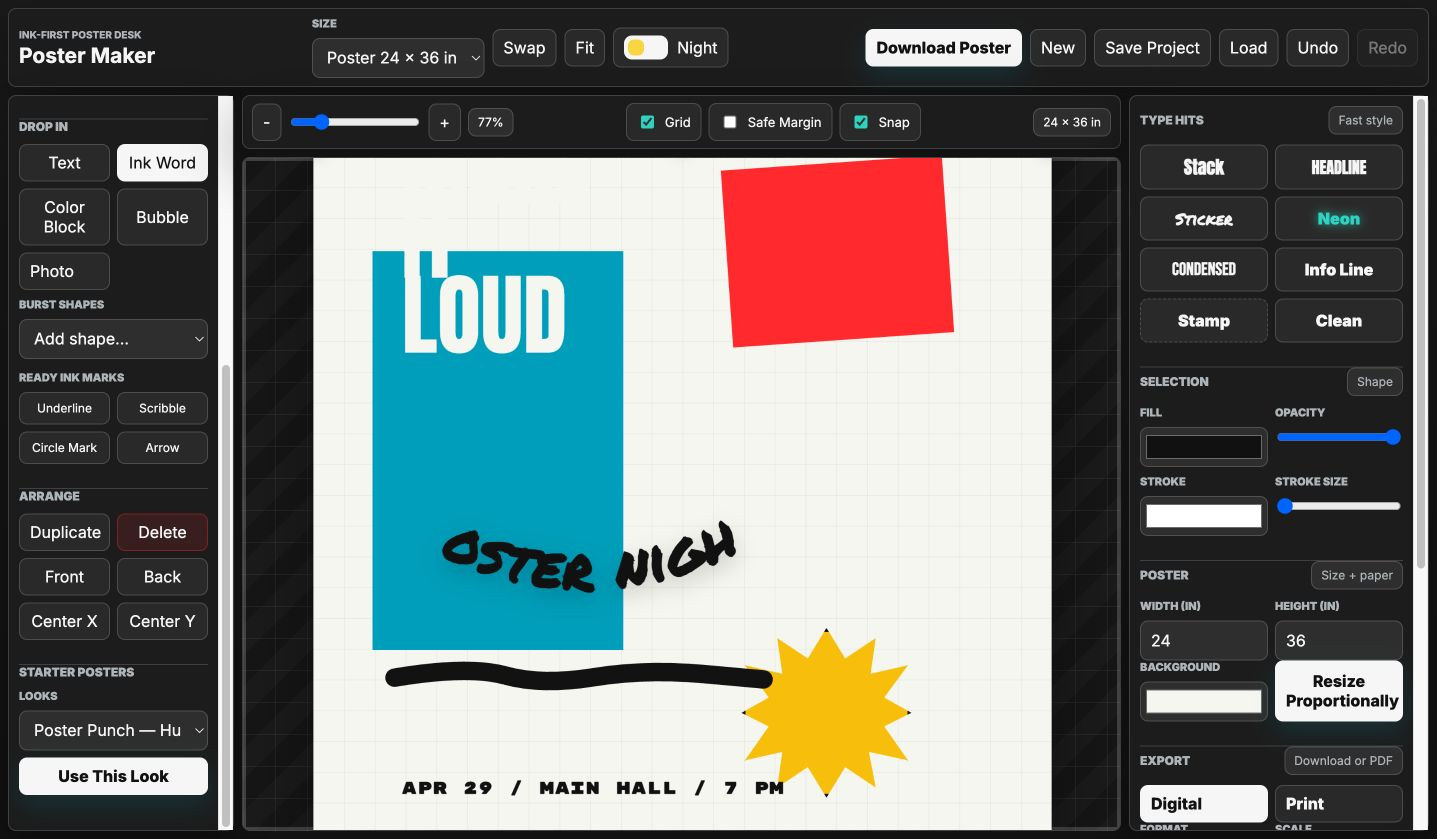This screenshot has height=839, width=1437.
Task: Disable the Snap checkbox
Action: pos(860,122)
